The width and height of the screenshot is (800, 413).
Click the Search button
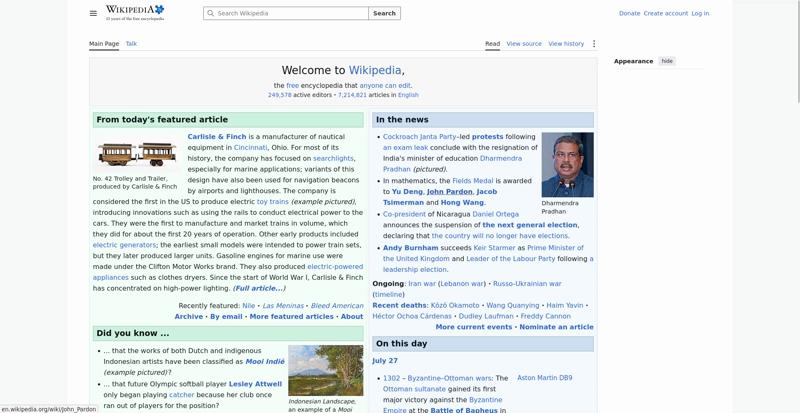384,13
